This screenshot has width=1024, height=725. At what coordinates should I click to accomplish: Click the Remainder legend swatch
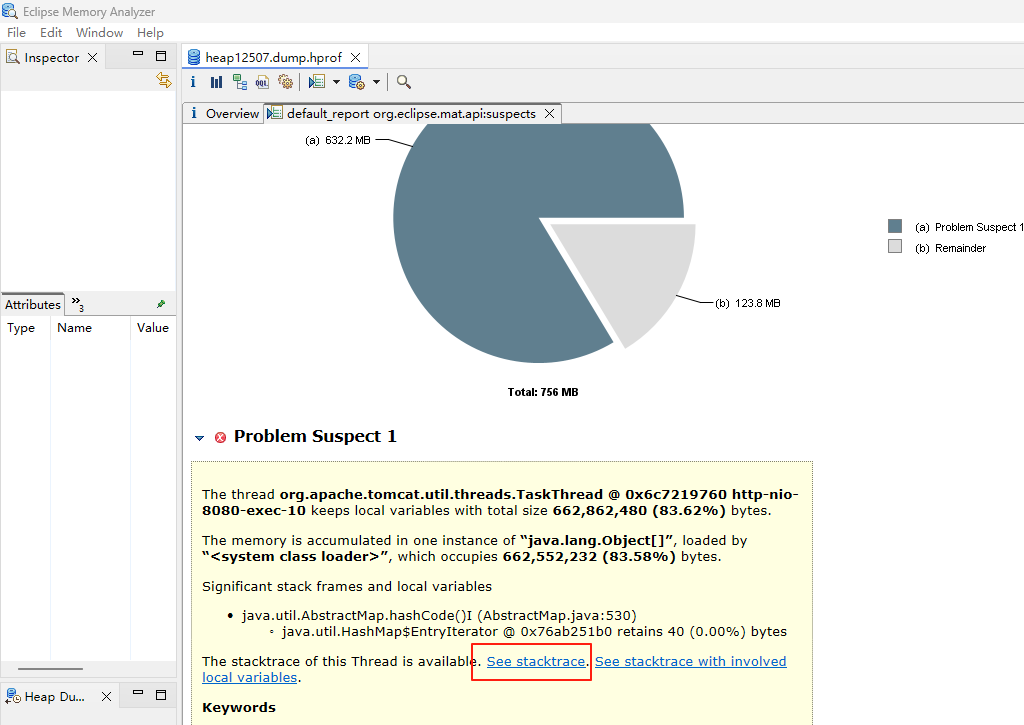895,246
